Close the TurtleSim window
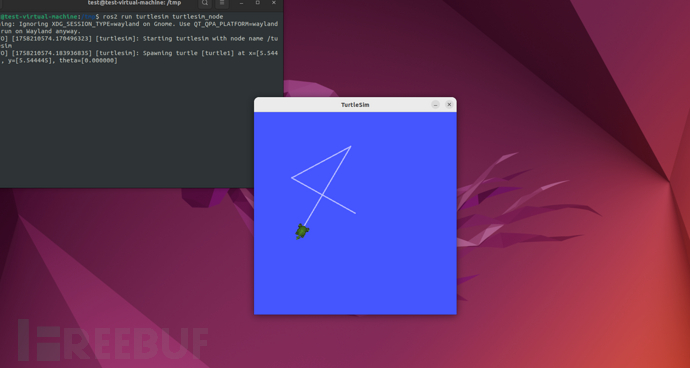Image resolution: width=690 pixels, height=368 pixels. pyautogui.click(x=449, y=105)
